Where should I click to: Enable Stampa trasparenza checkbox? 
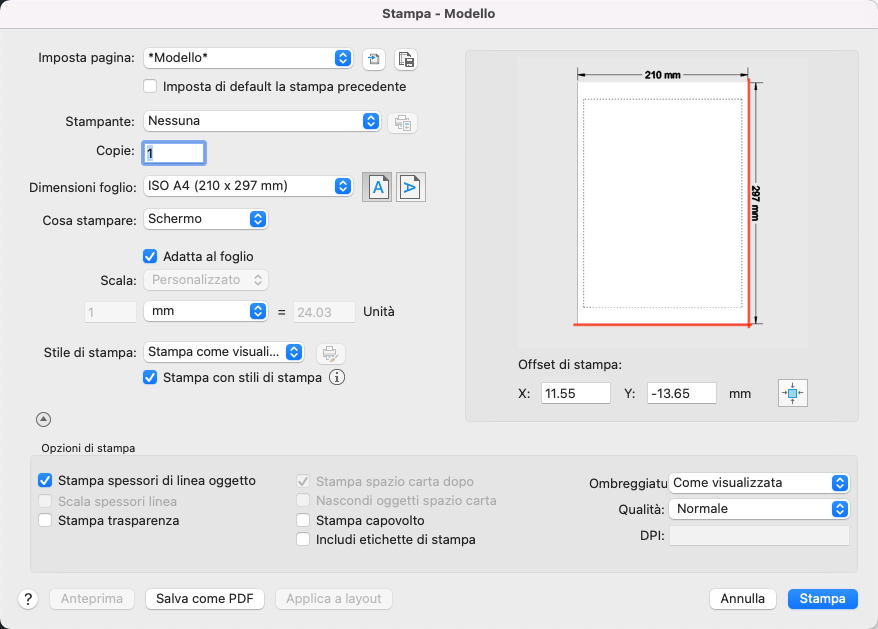click(x=45, y=520)
